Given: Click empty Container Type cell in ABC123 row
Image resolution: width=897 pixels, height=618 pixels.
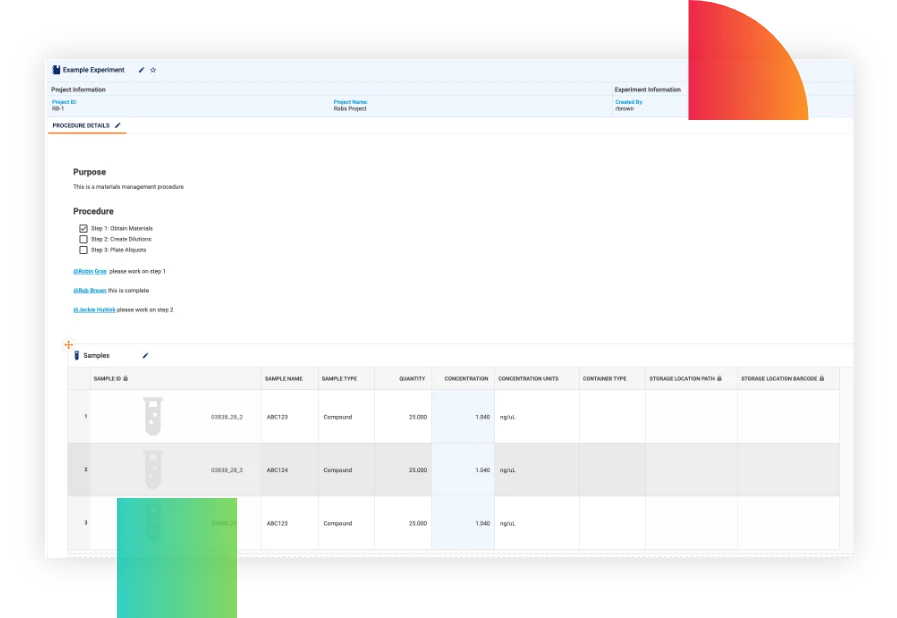Looking at the screenshot, I should click(612, 417).
